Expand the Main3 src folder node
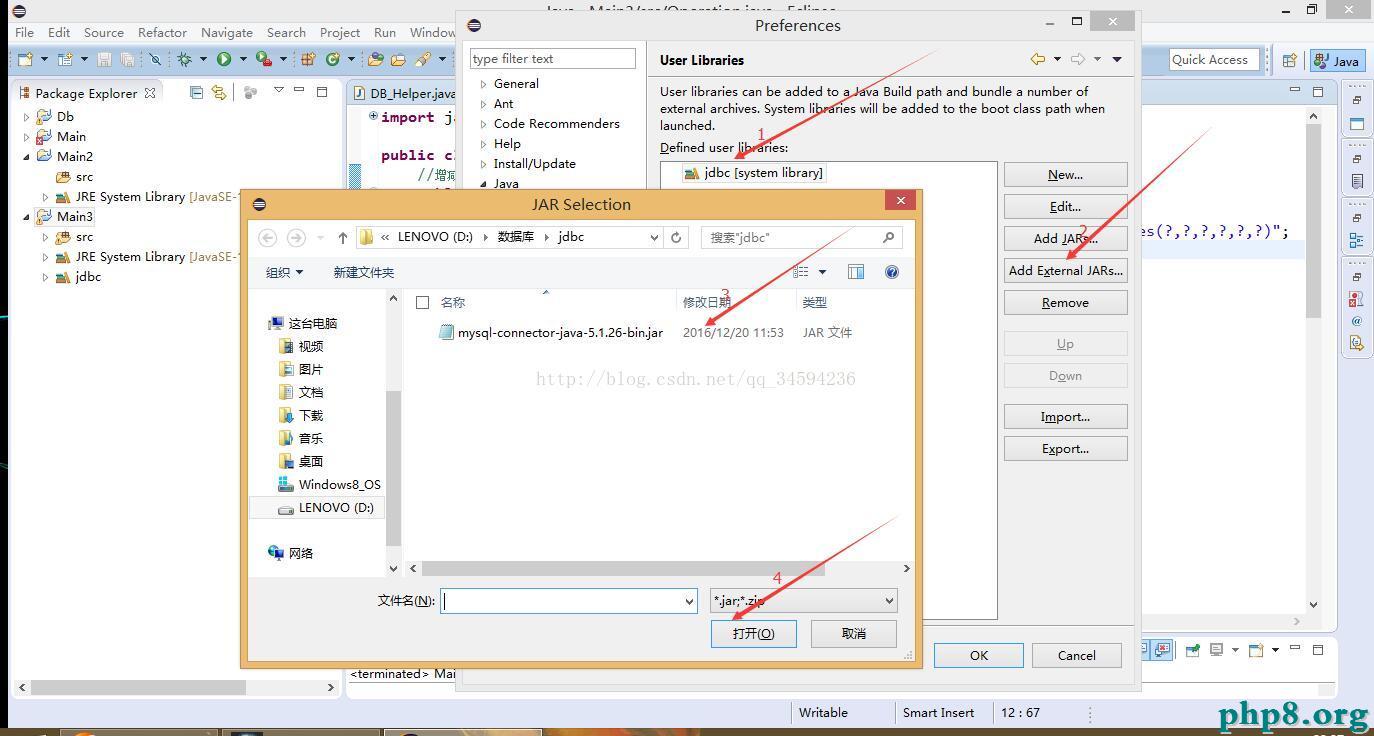1374x736 pixels. point(45,237)
